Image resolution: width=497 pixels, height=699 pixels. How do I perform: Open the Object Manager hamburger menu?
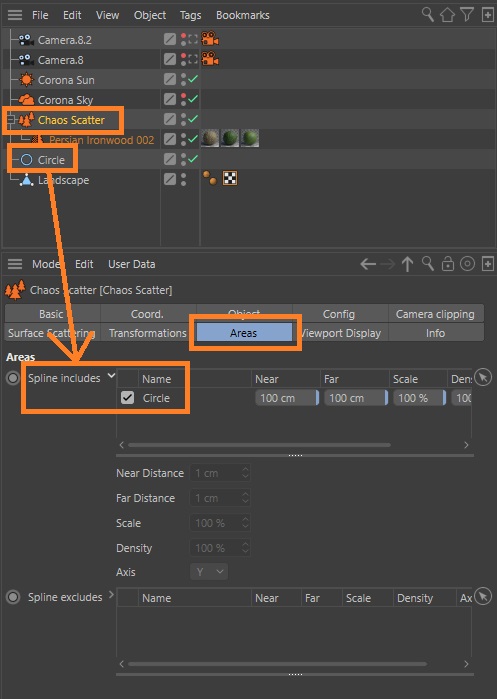coord(15,15)
